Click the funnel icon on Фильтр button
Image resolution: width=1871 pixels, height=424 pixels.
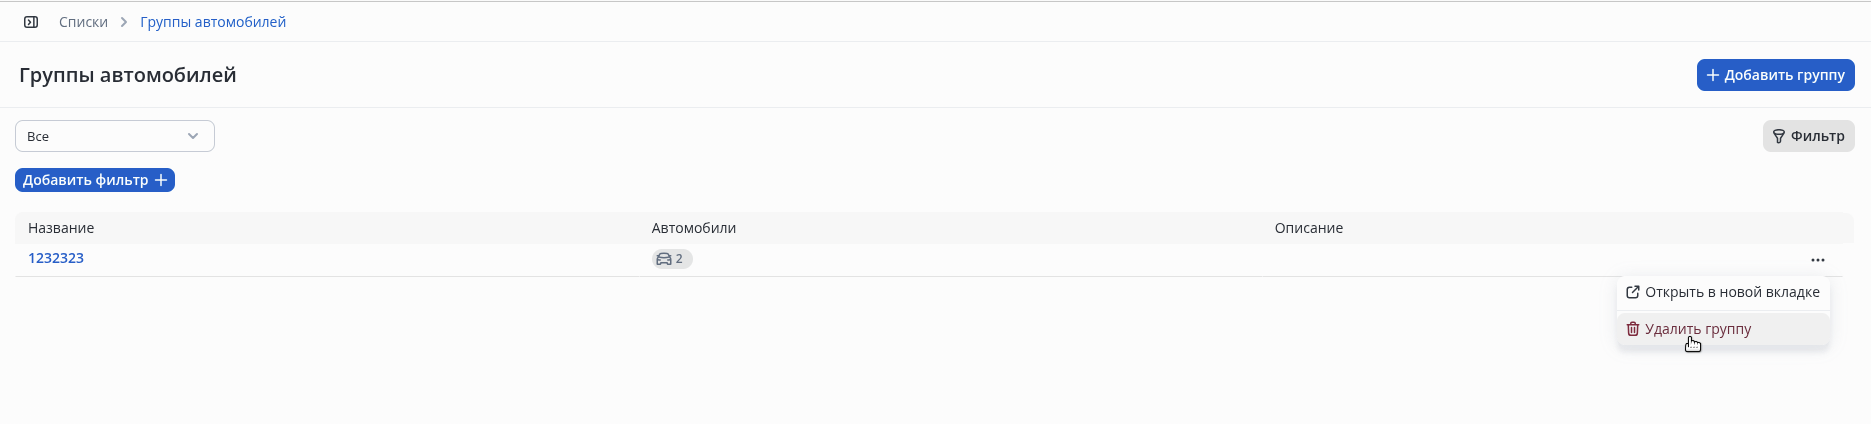1779,136
